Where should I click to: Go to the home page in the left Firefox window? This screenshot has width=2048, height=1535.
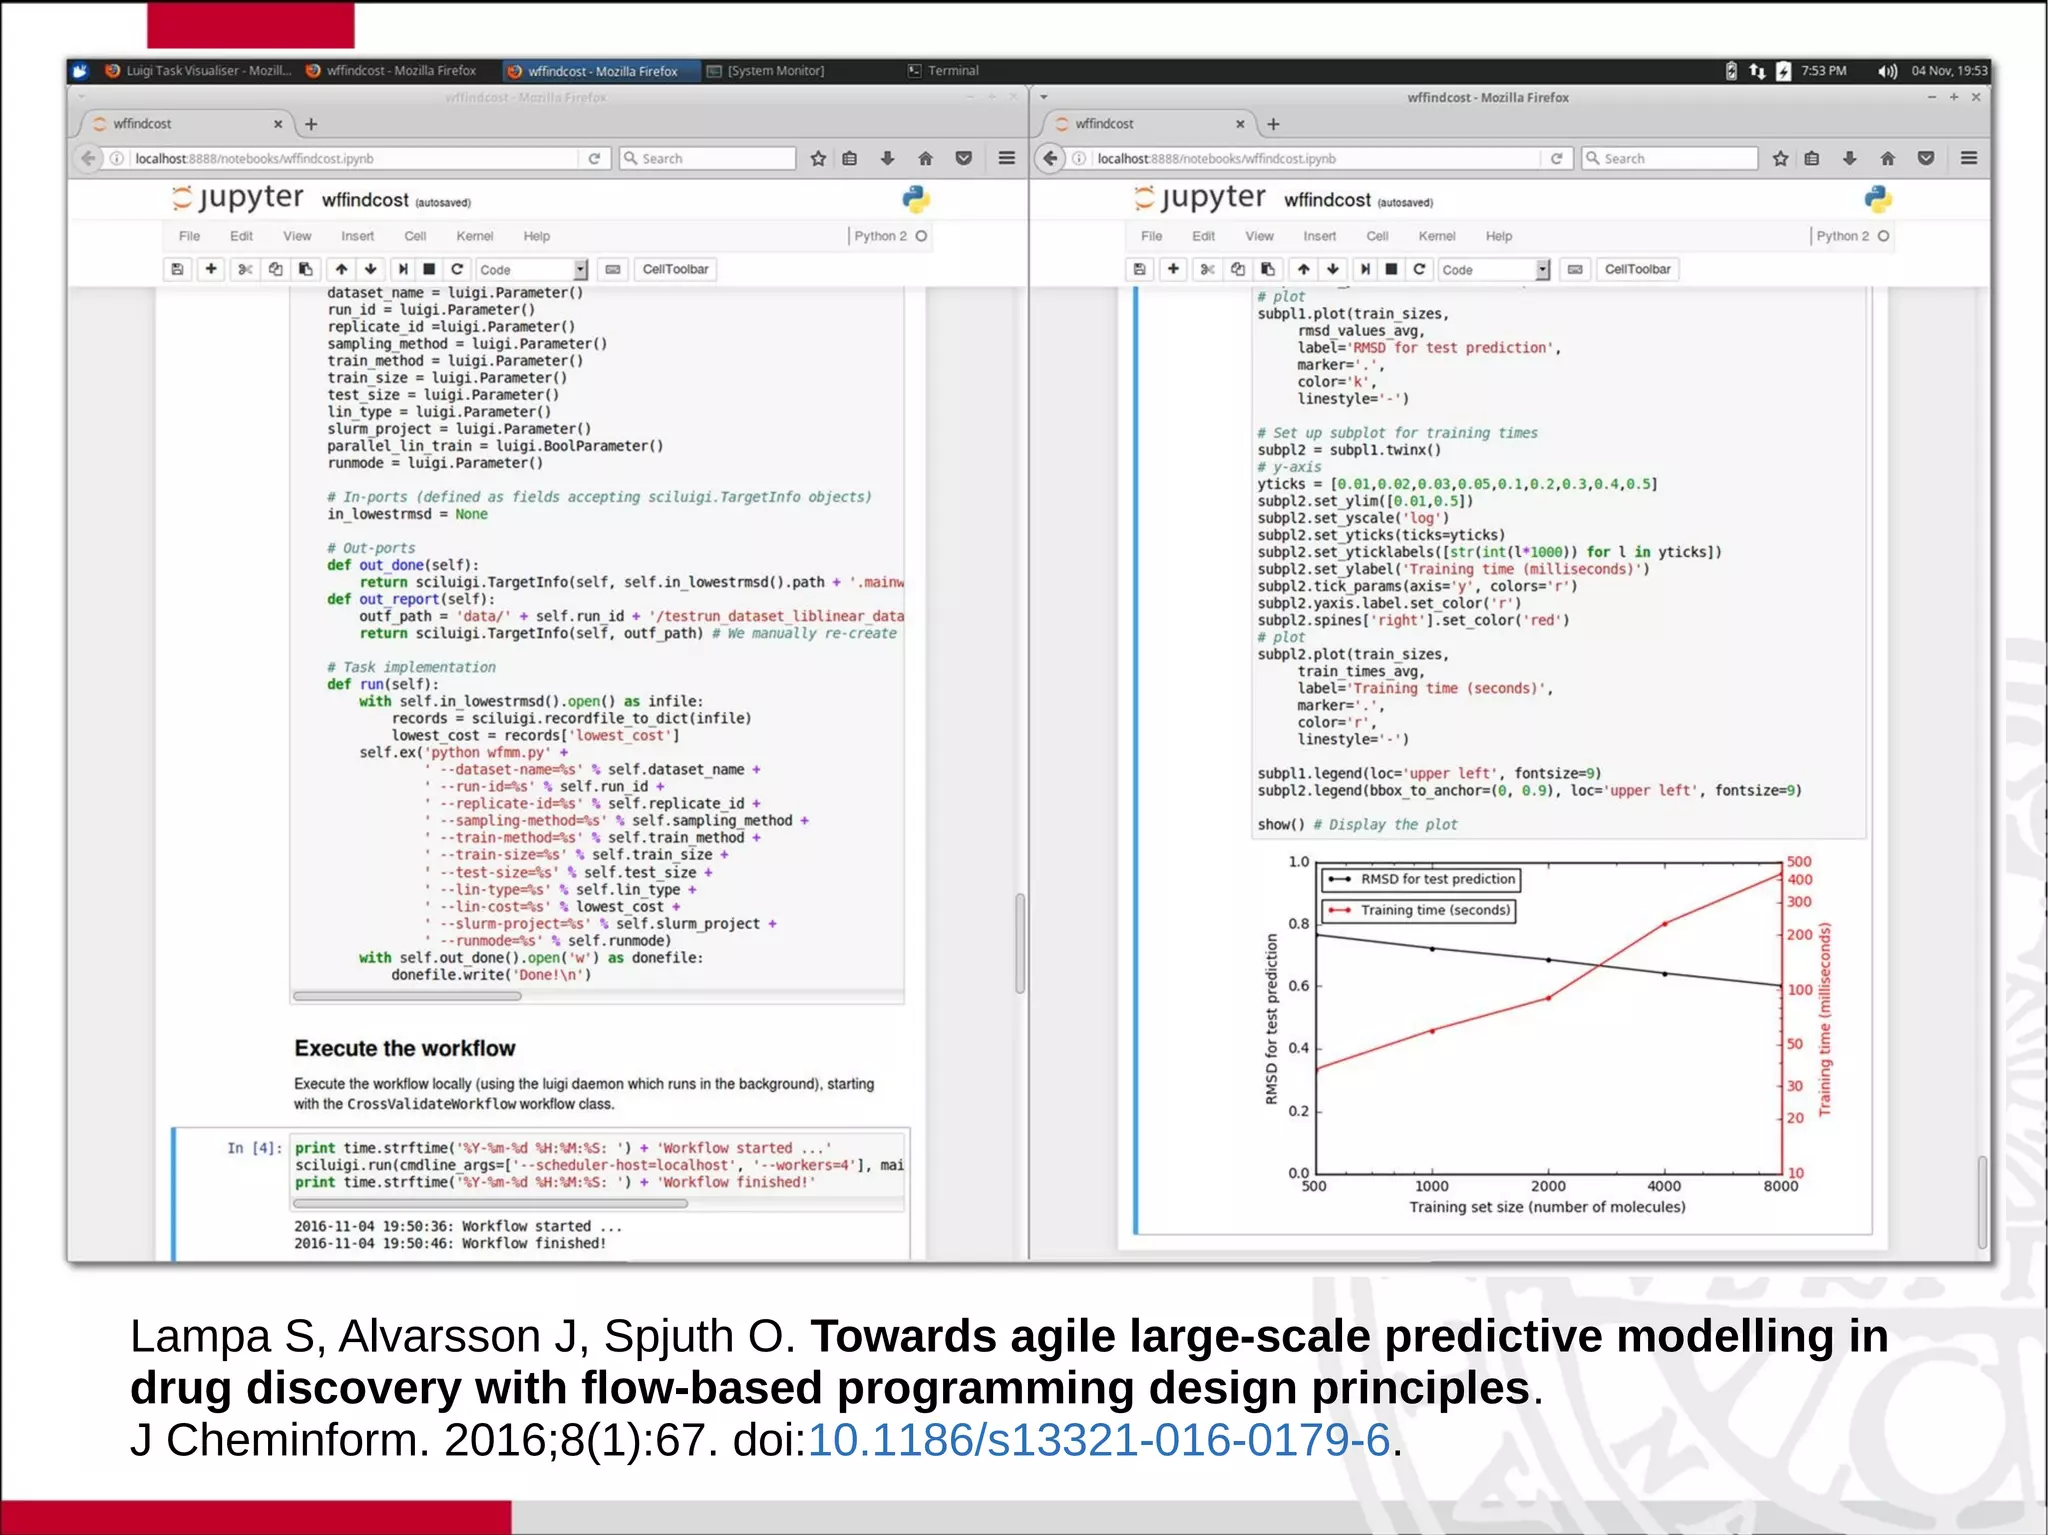[925, 158]
